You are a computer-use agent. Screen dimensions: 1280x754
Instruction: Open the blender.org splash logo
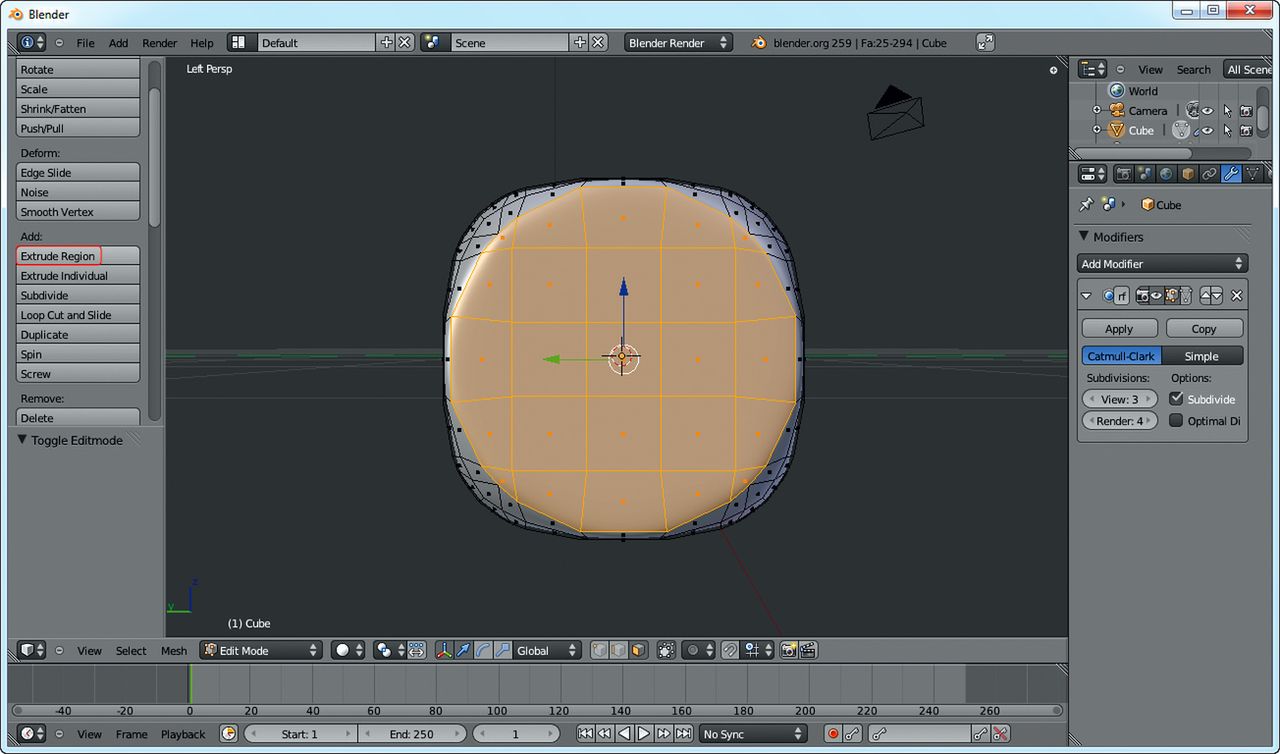(x=759, y=43)
